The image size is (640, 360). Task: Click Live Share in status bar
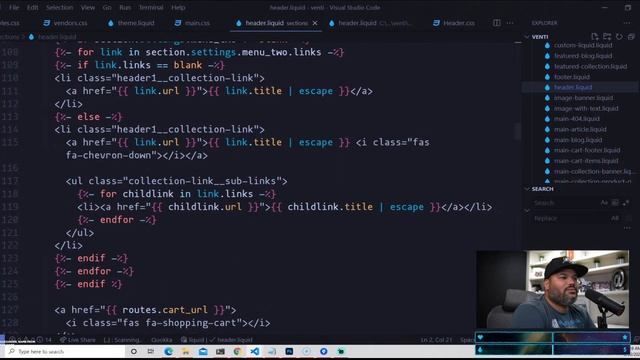coord(78,340)
